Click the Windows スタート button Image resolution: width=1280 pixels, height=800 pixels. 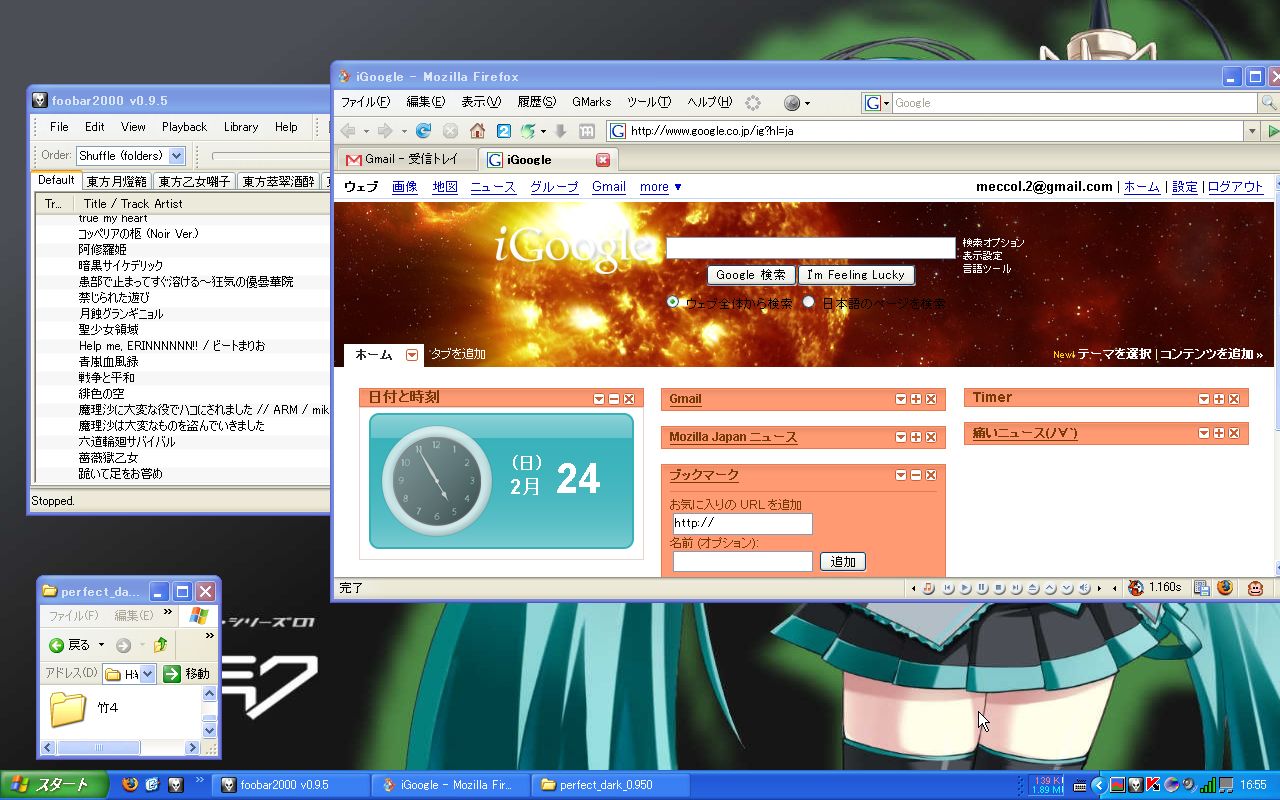[54, 785]
